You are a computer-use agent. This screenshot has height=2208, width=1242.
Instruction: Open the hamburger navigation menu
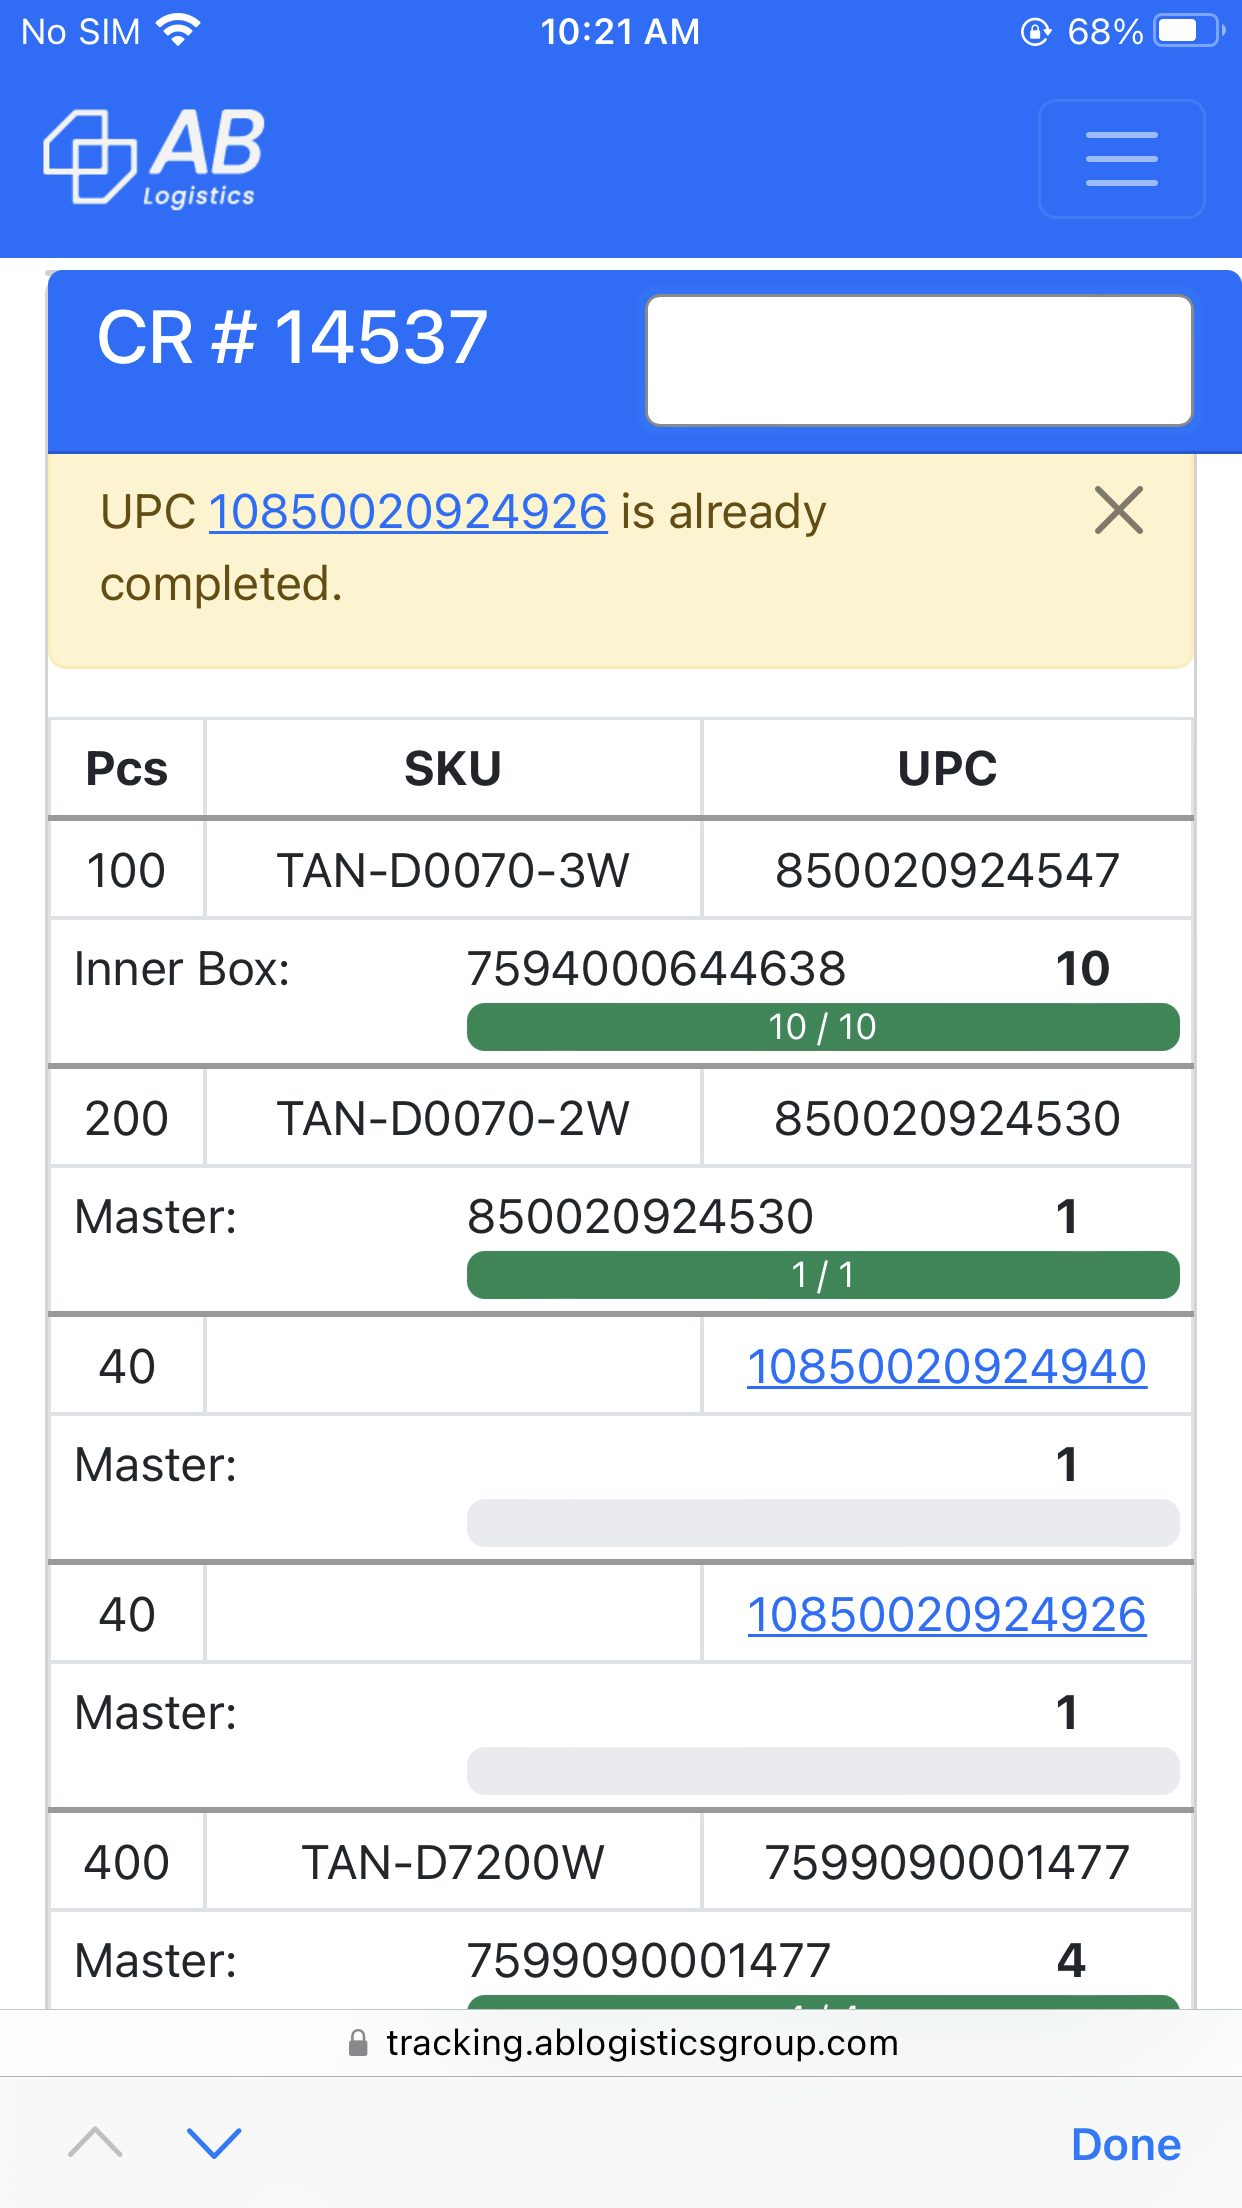(1121, 159)
